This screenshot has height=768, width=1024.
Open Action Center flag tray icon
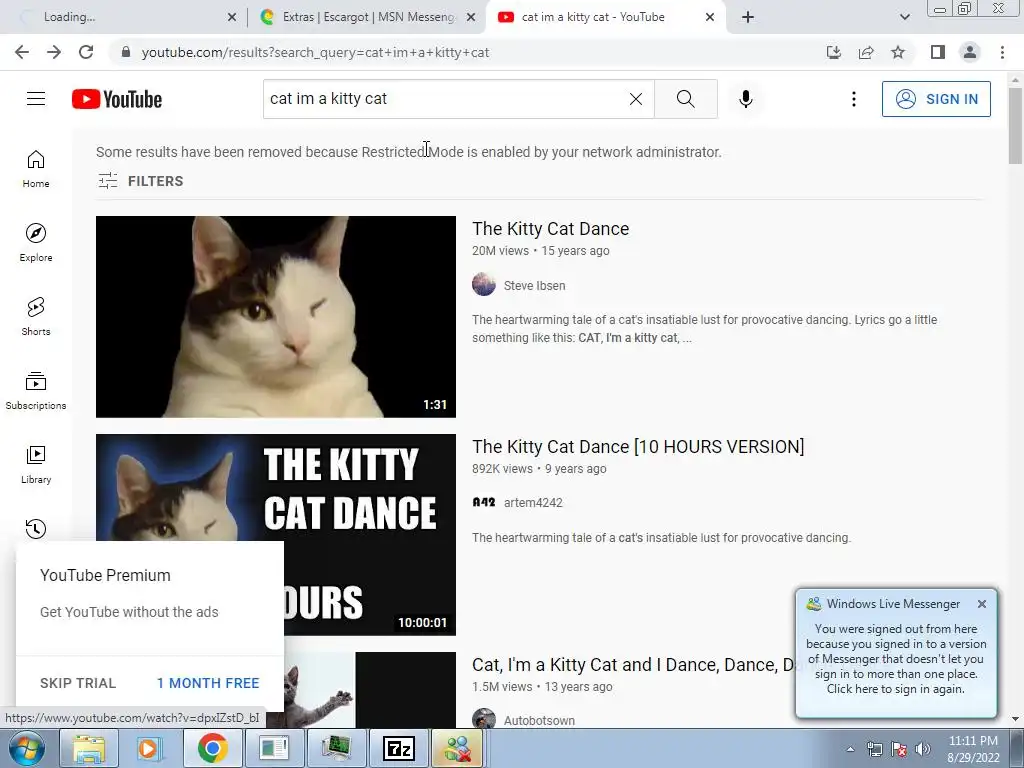[x=899, y=749]
